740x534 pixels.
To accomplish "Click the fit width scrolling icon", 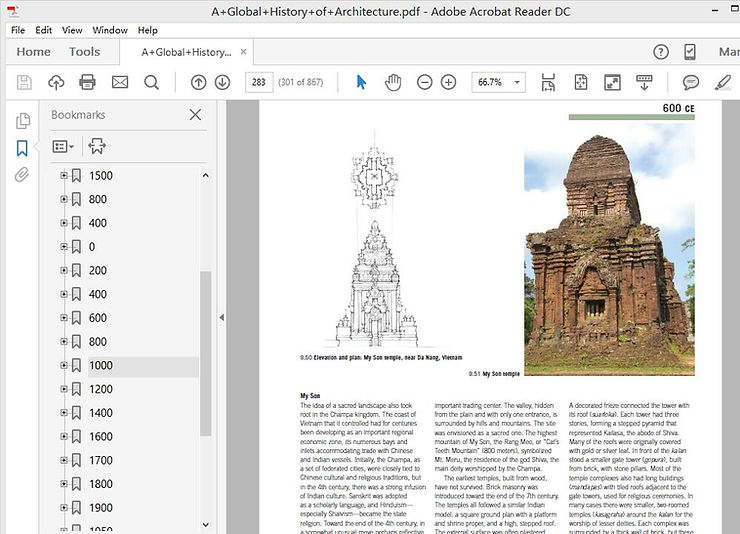I will (548, 83).
